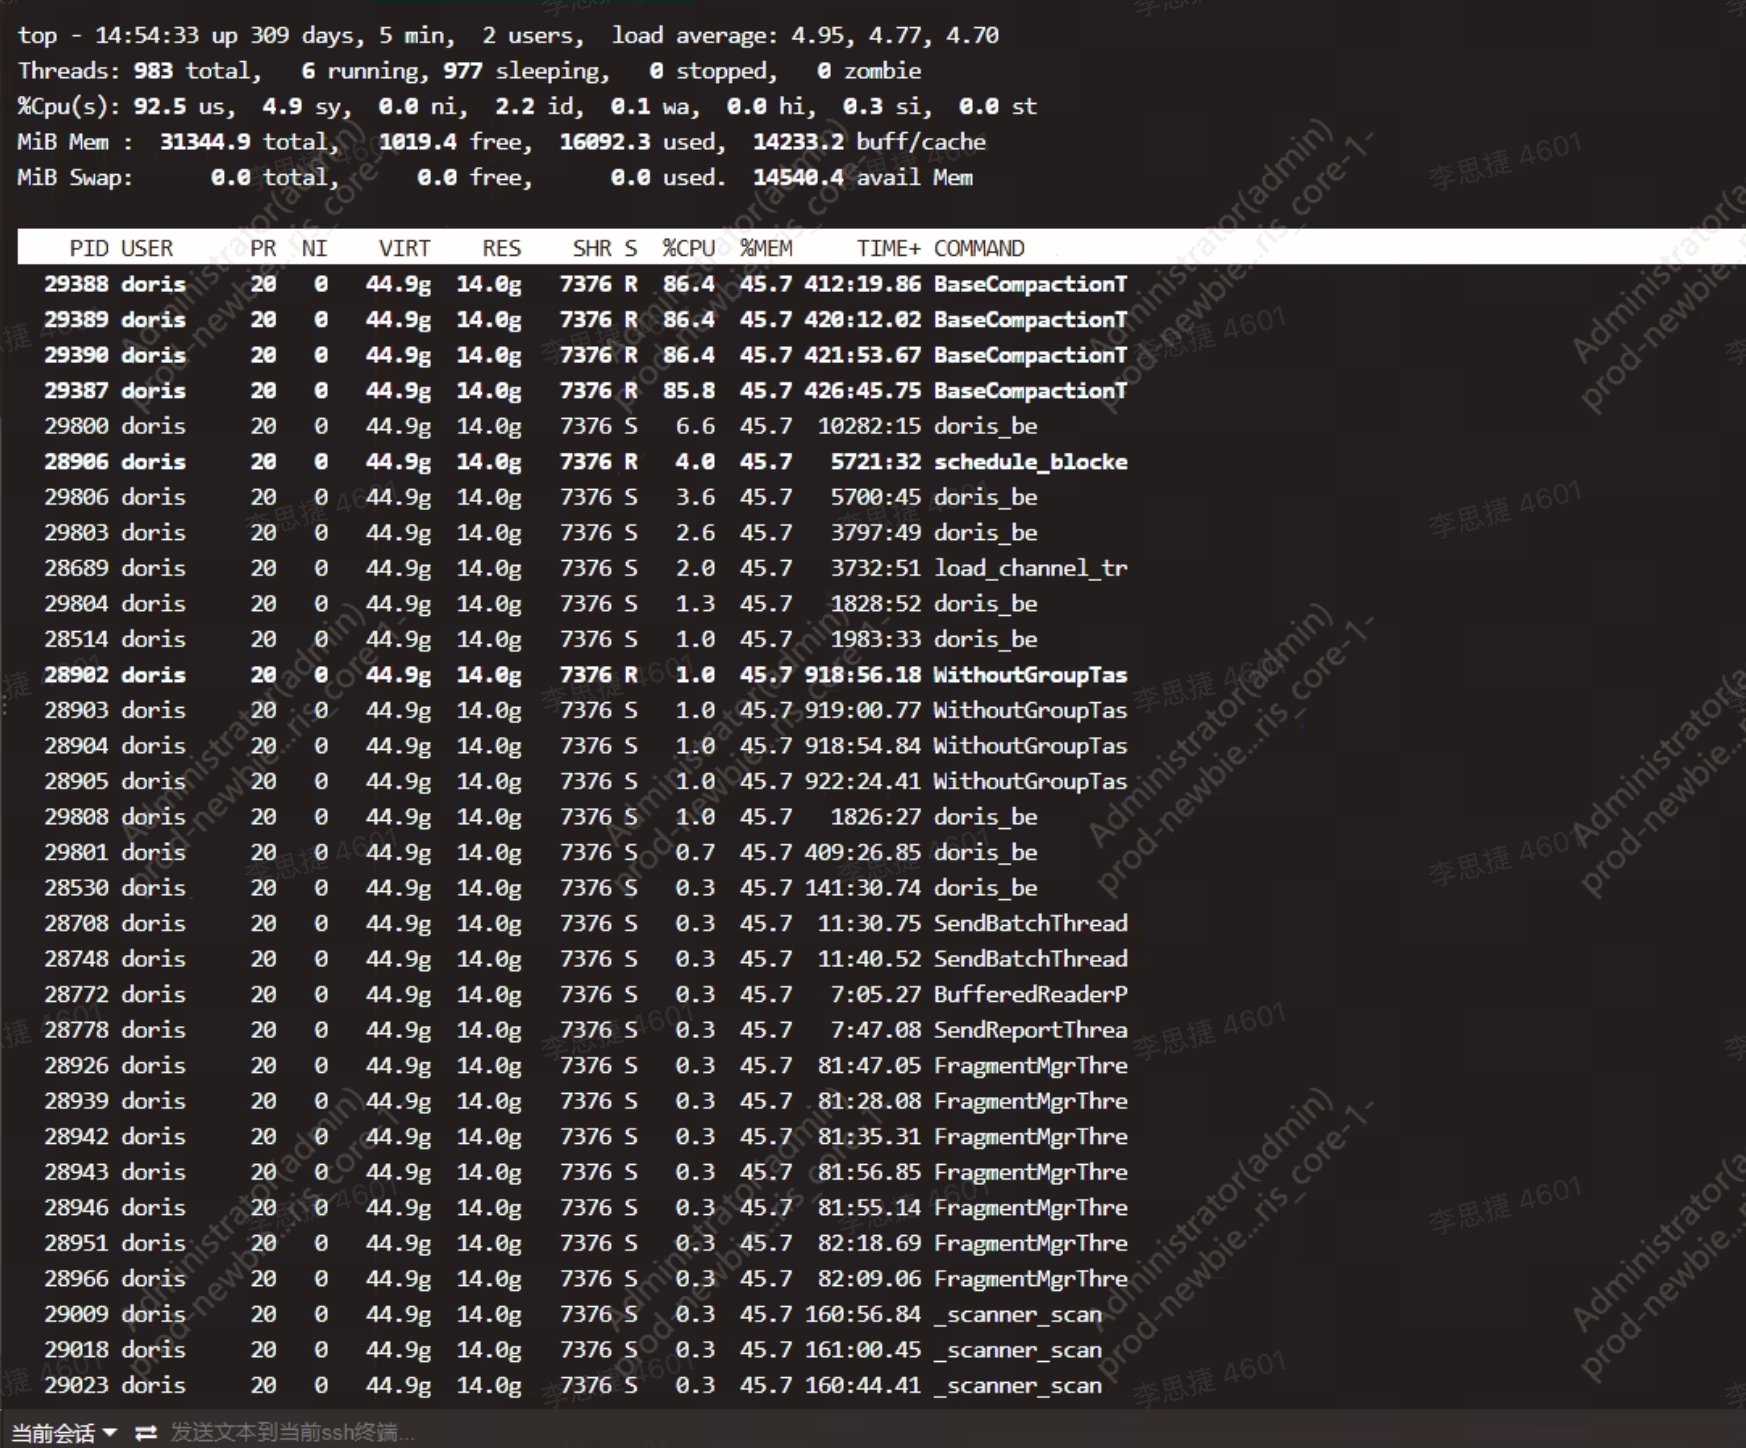Click the TIME+ value 161:00.45

coord(863,1349)
